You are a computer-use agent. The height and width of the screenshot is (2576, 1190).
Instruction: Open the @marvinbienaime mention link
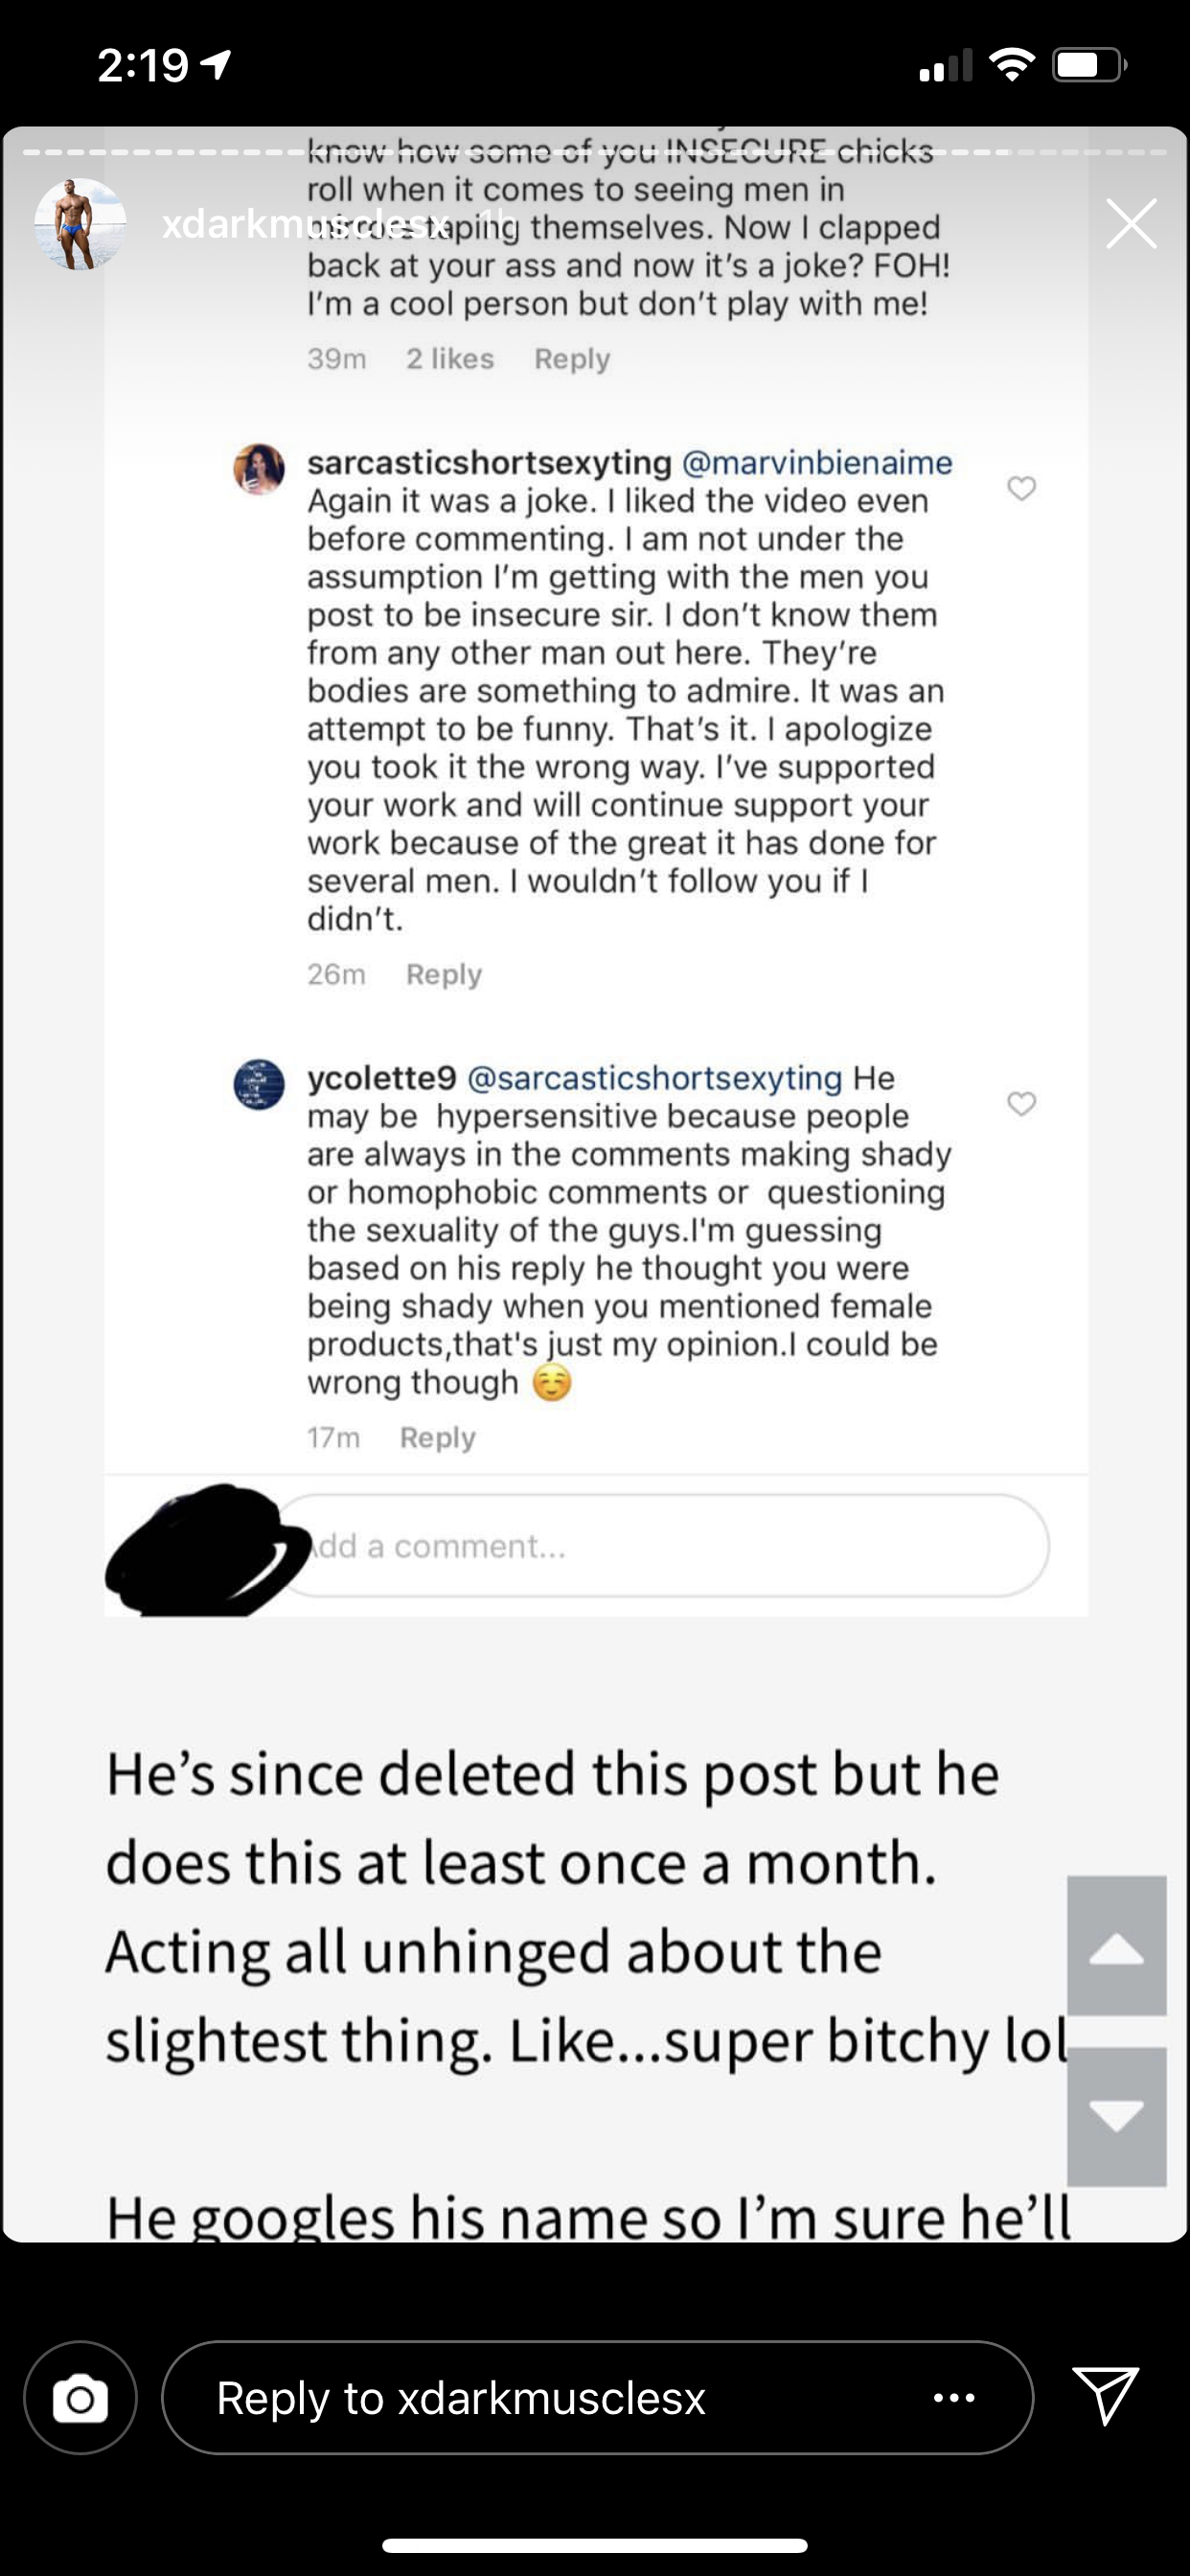[816, 463]
